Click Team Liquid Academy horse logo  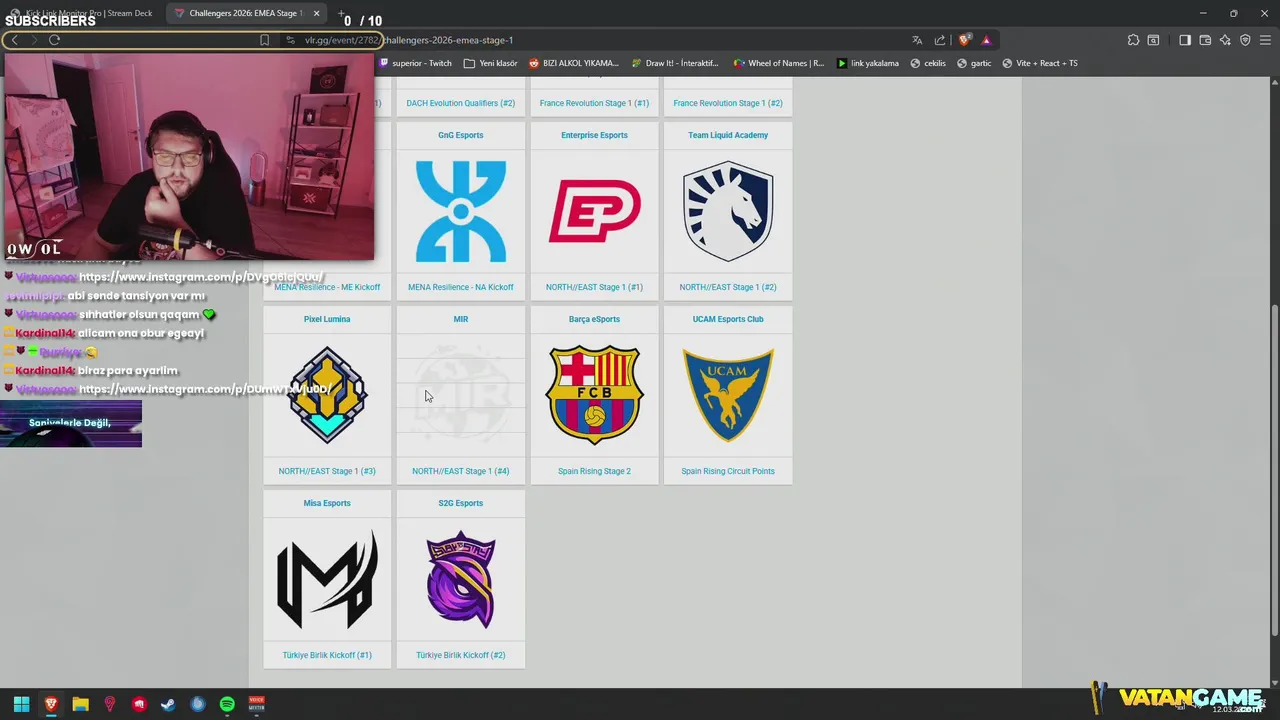(x=728, y=212)
